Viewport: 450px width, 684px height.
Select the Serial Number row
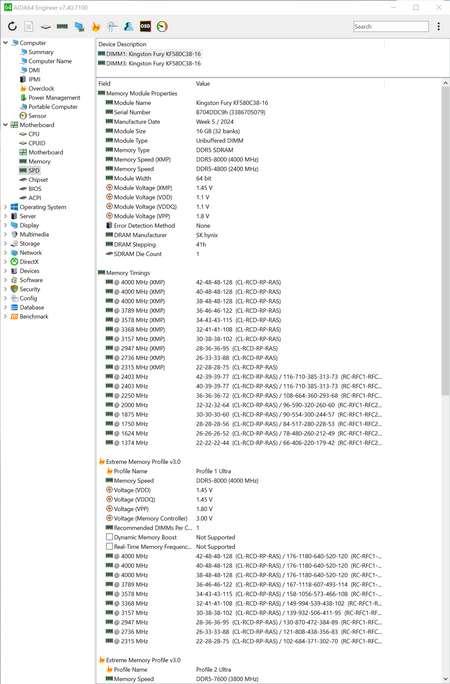[240, 112]
